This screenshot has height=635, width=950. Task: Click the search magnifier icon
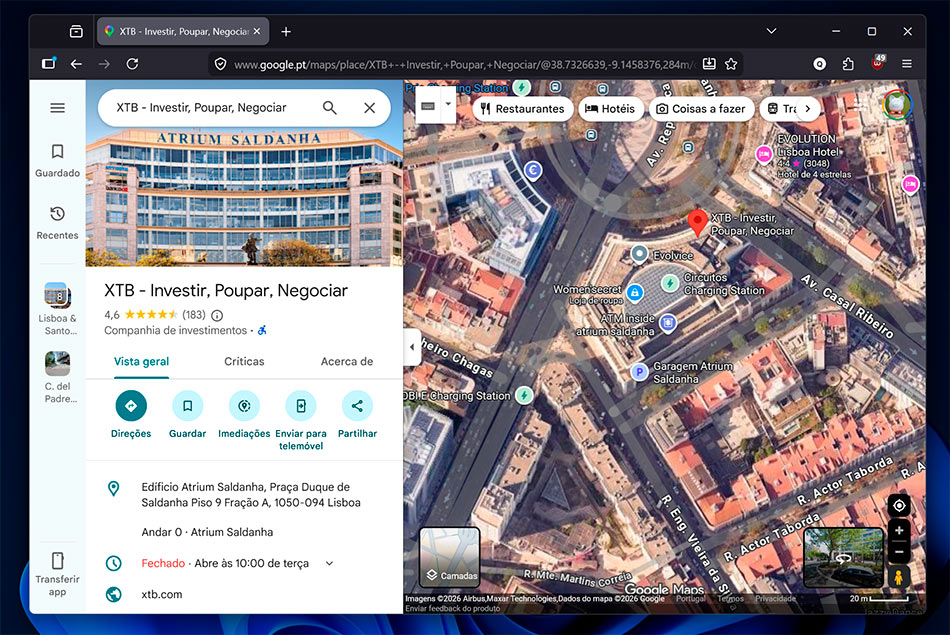330,108
